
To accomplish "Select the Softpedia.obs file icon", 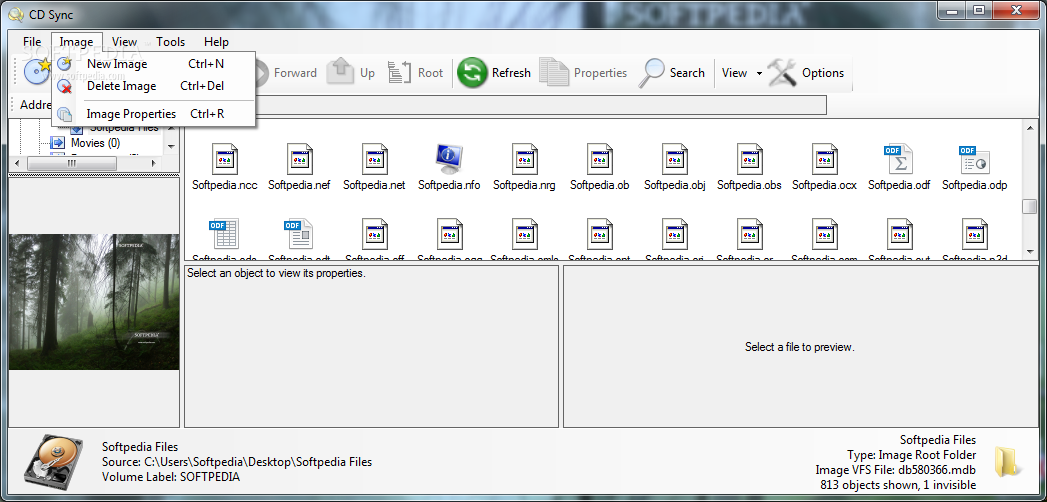I will (x=749, y=159).
